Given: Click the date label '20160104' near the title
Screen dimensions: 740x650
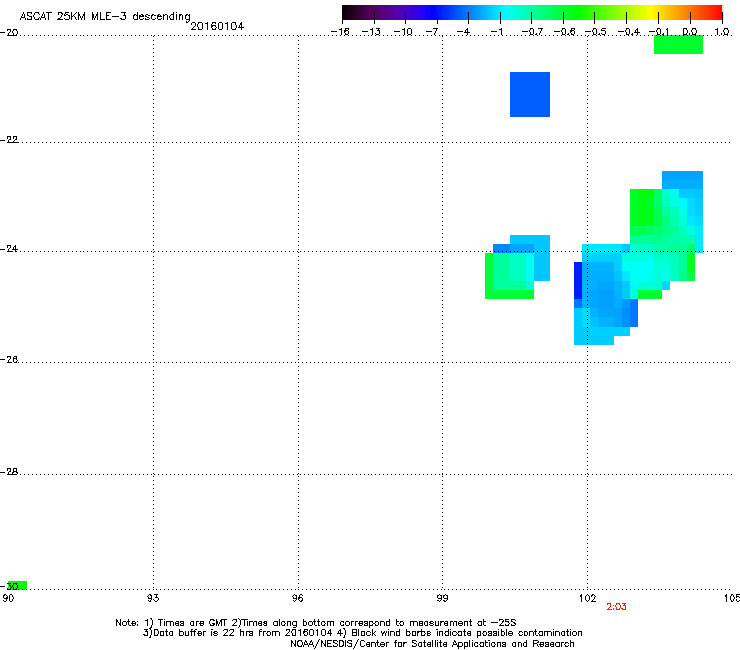Looking at the screenshot, I should click(217, 26).
